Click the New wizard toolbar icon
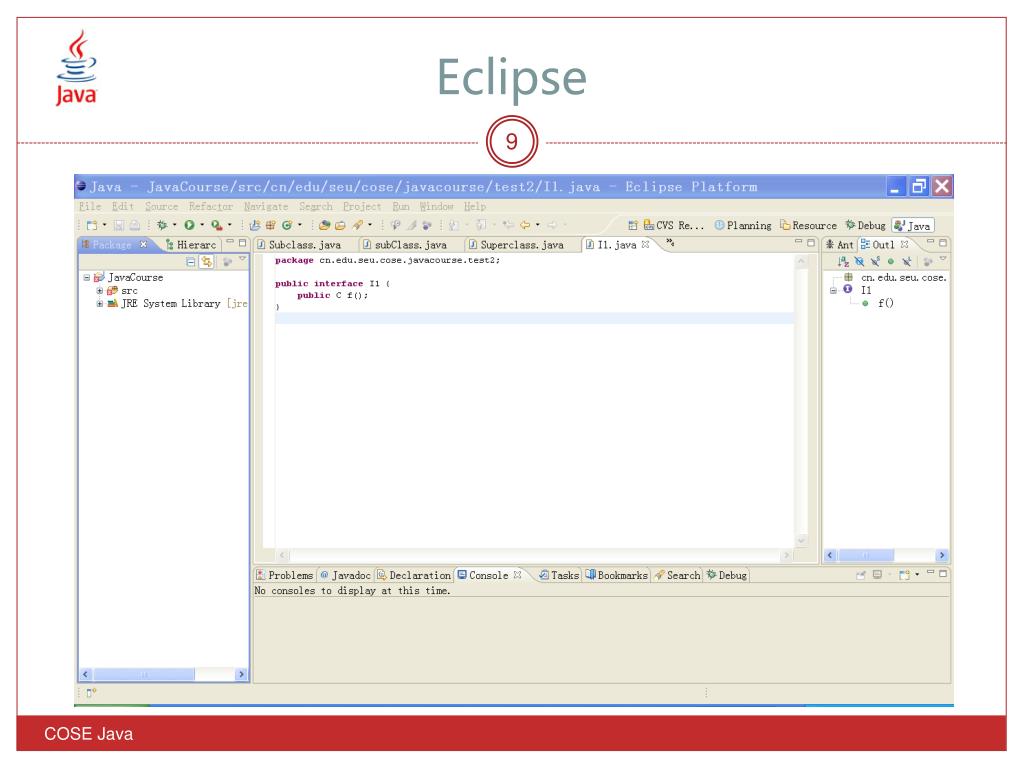The image size is (1024, 768). point(92,225)
